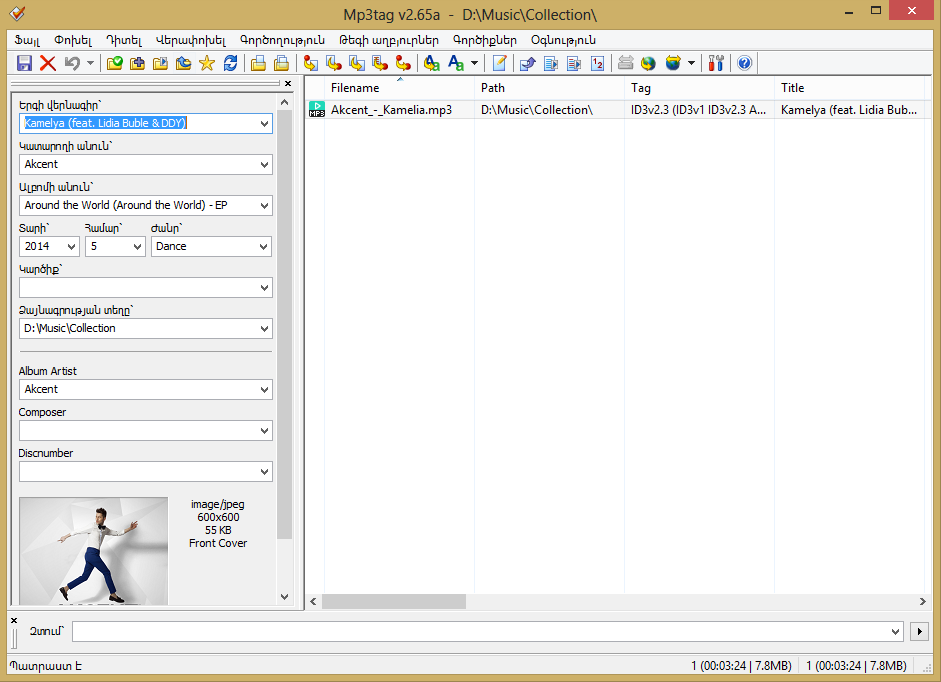941x682 pixels.
Task: Click the tag panel scroll-down arrow
Action: [284, 597]
